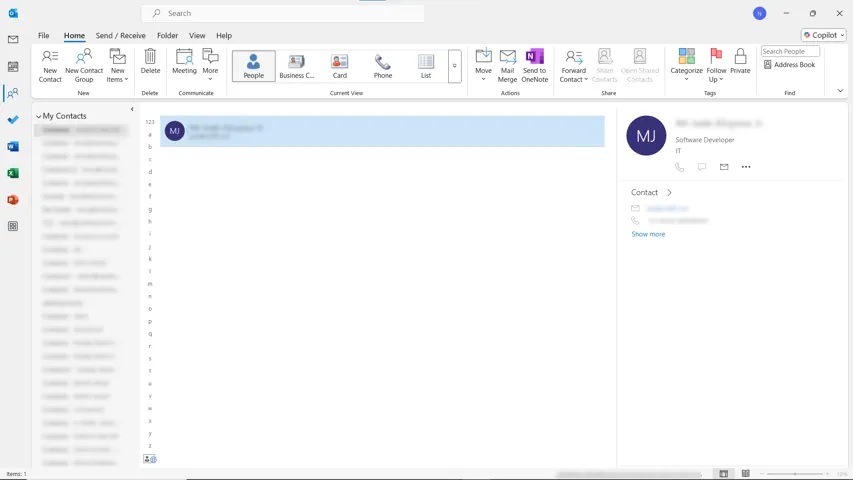Mark the contact as Private
The width and height of the screenshot is (853, 480).
click(740, 61)
